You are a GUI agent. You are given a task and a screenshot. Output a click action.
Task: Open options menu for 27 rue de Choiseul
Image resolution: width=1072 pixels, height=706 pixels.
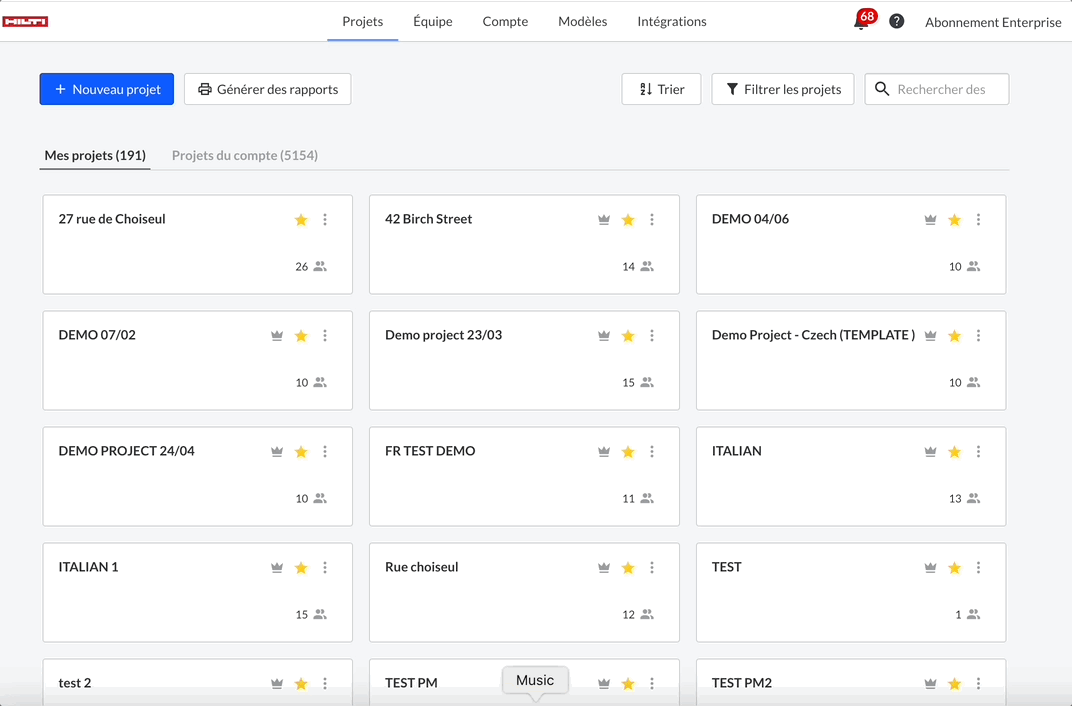[325, 219]
